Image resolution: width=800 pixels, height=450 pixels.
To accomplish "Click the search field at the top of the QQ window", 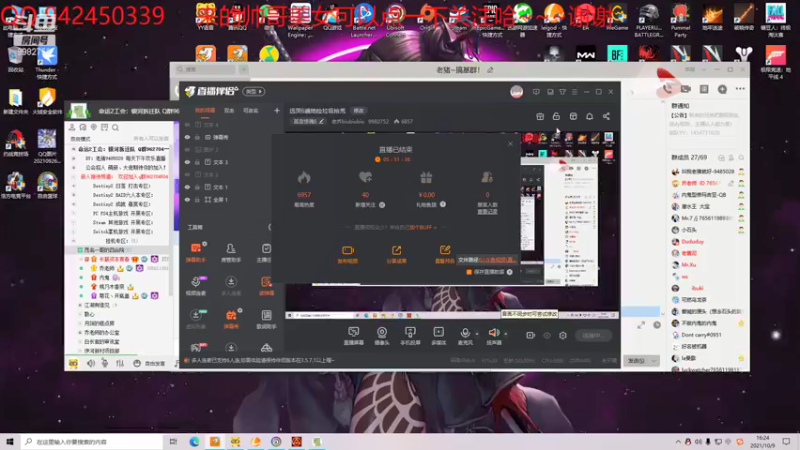I will tap(206, 69).
